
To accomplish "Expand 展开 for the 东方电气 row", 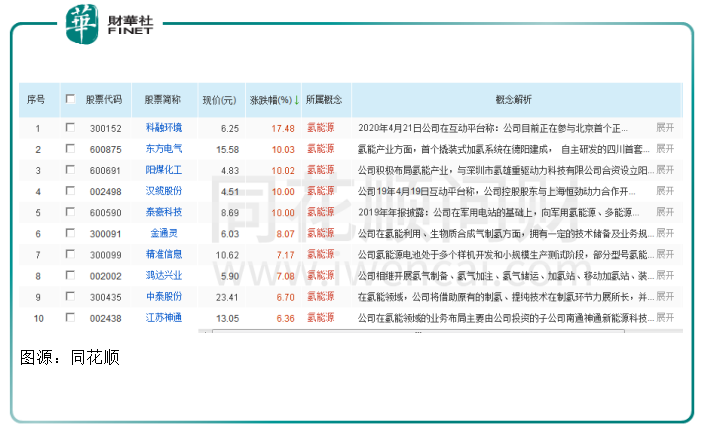I will [665, 149].
